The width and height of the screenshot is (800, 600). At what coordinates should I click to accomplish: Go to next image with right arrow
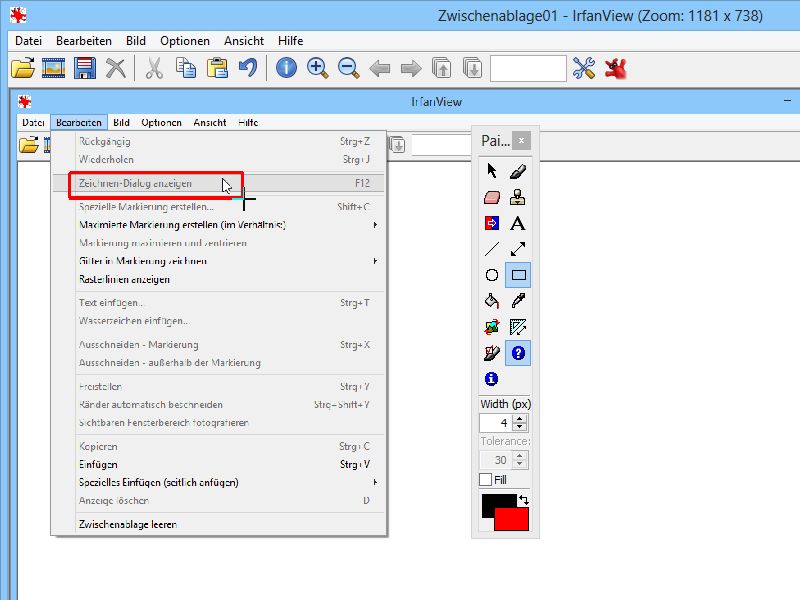pos(411,68)
